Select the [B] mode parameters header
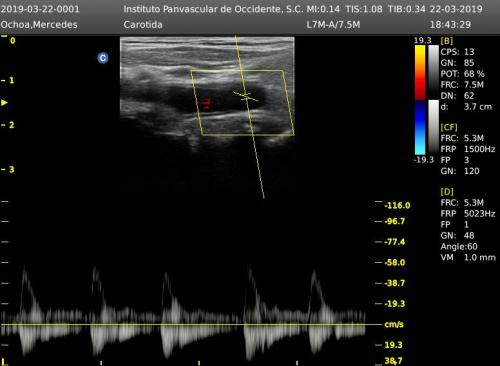Viewport: 500px width, 366px height. [x=447, y=41]
